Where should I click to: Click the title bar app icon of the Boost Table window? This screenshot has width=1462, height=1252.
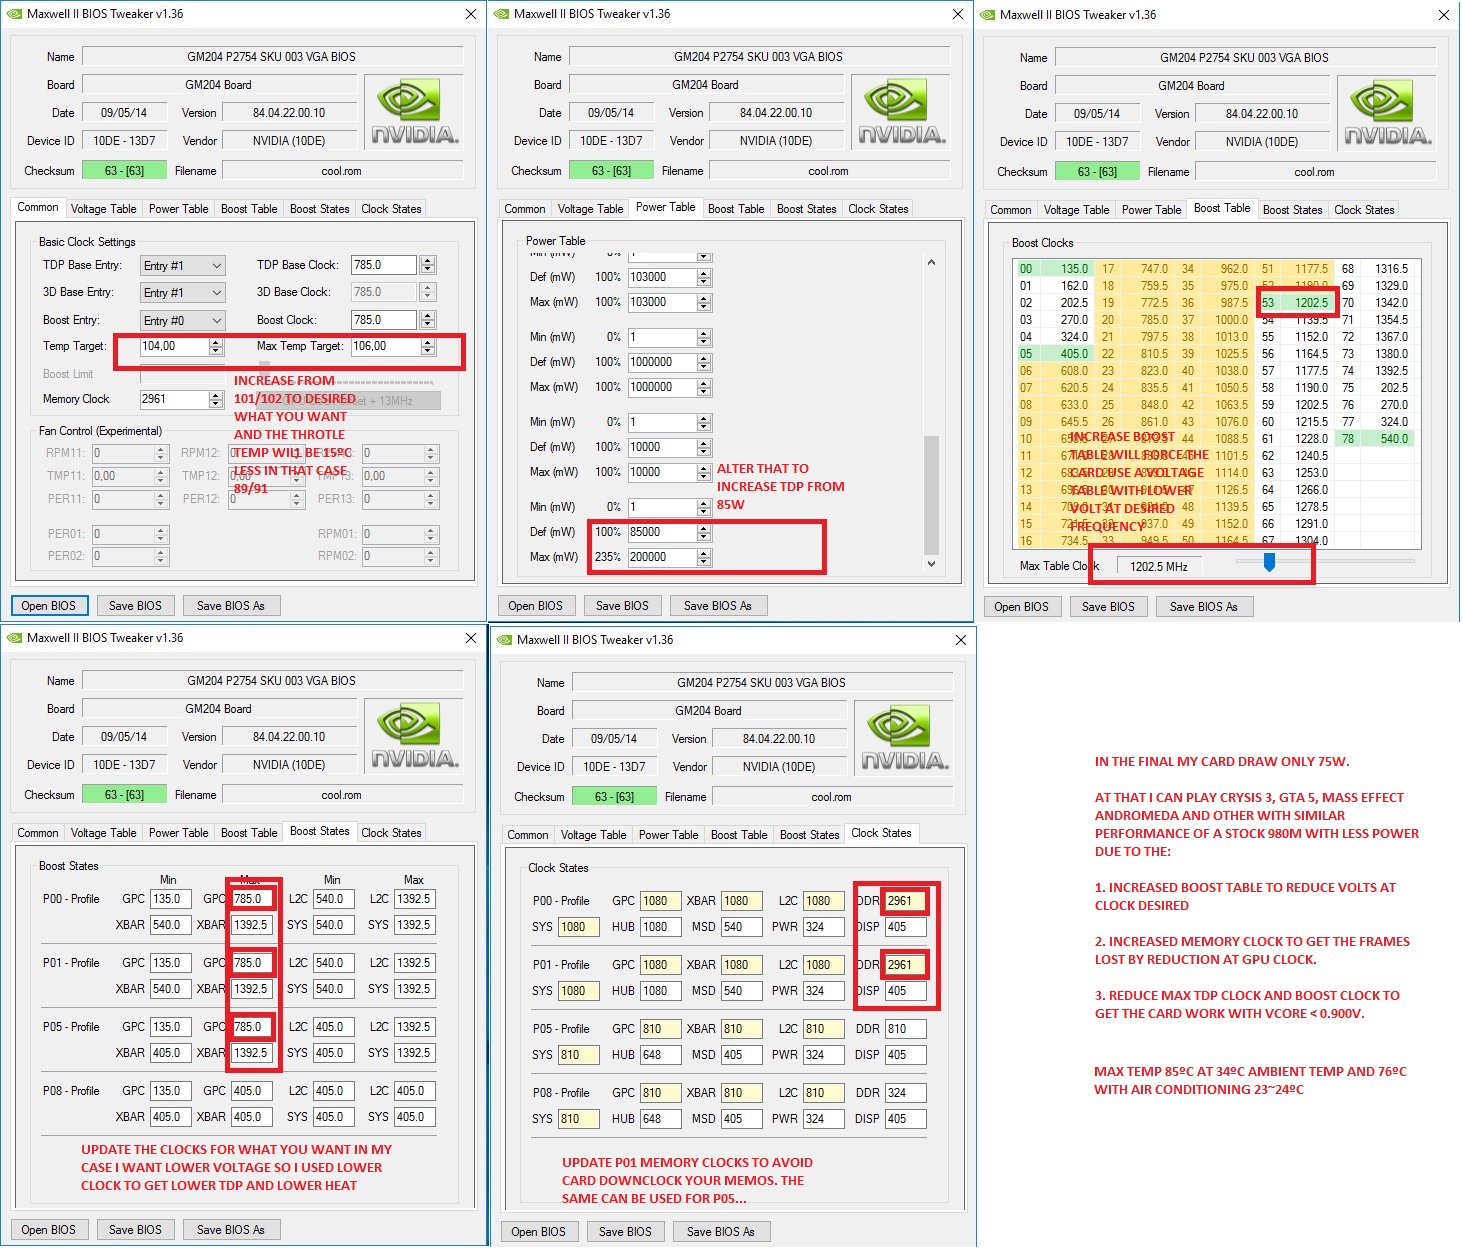987,15
